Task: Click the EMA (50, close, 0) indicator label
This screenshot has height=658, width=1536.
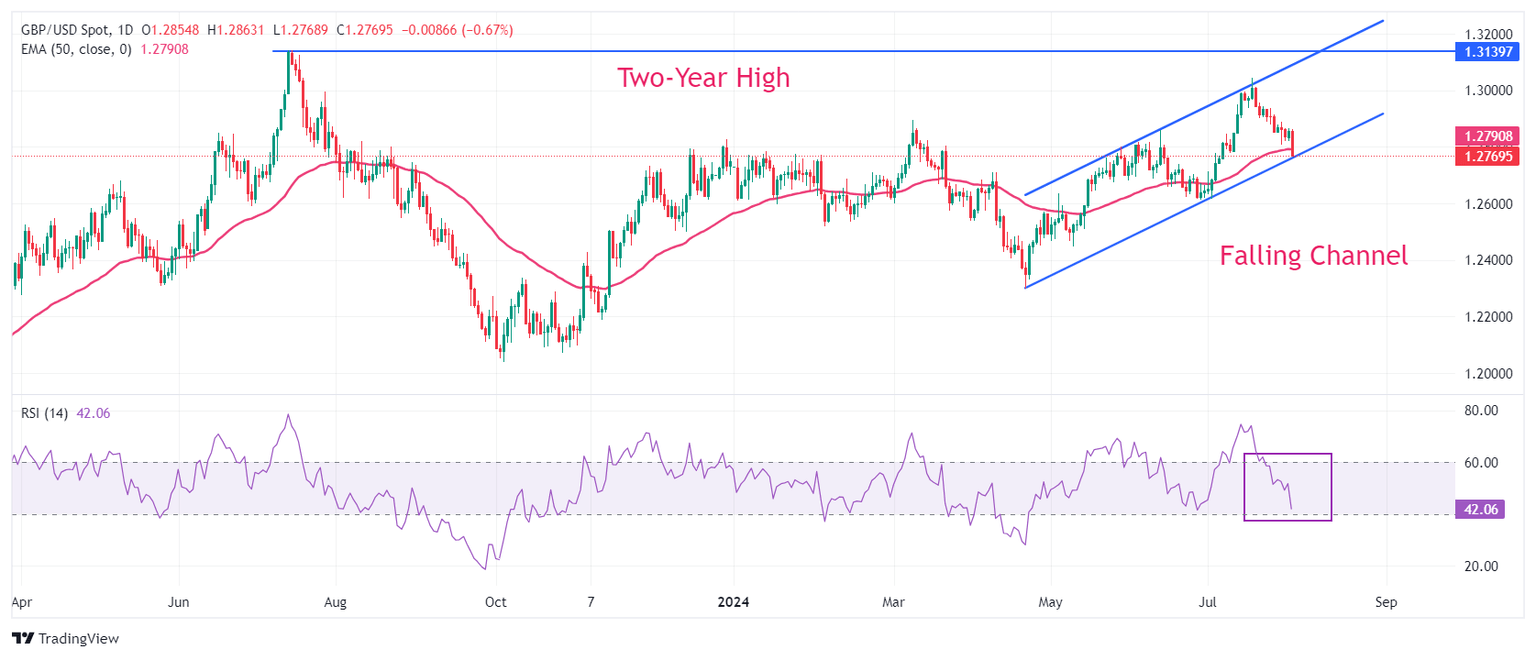Action: coord(80,48)
